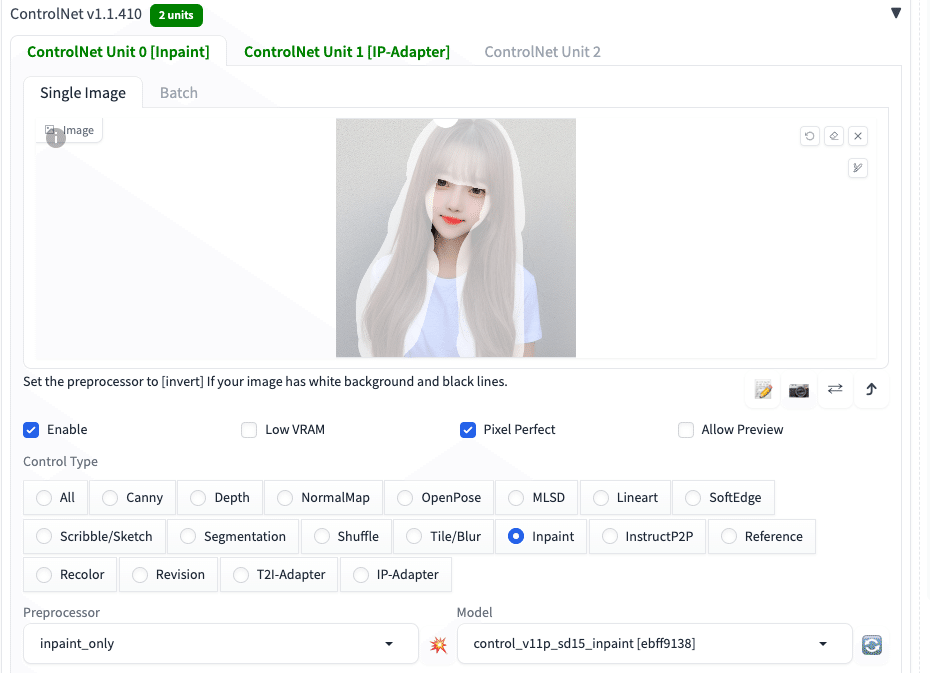
Task: Click the upward arrow send dimensions icon
Action: tap(871, 390)
